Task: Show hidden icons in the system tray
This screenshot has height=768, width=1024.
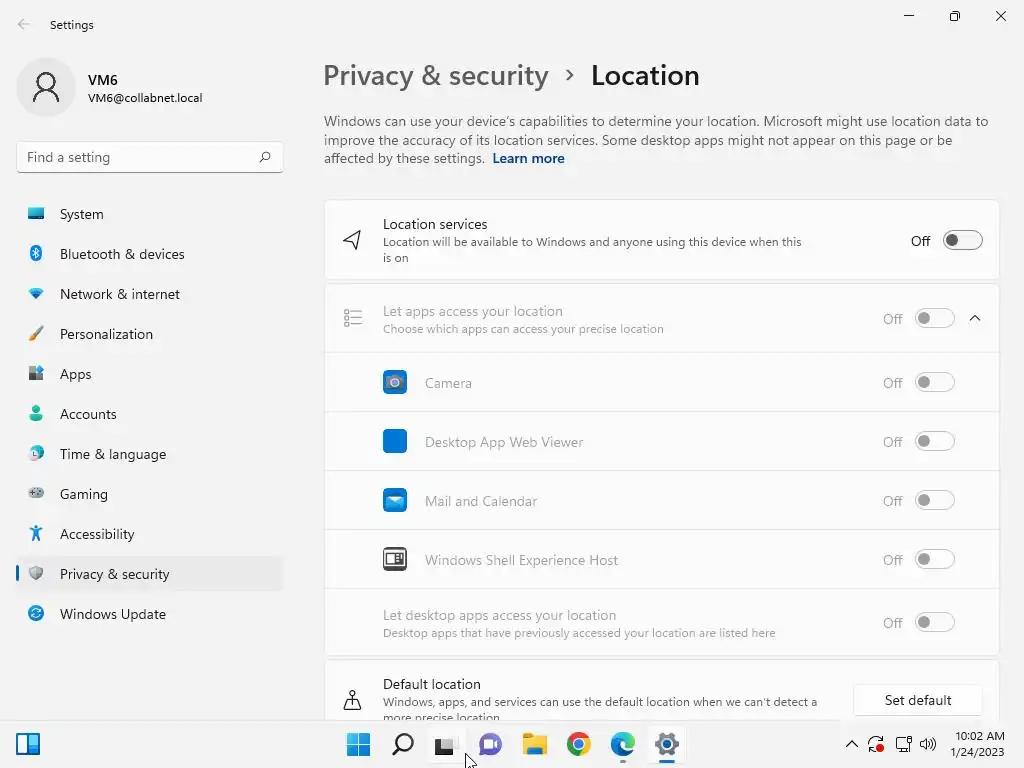Action: coord(851,744)
